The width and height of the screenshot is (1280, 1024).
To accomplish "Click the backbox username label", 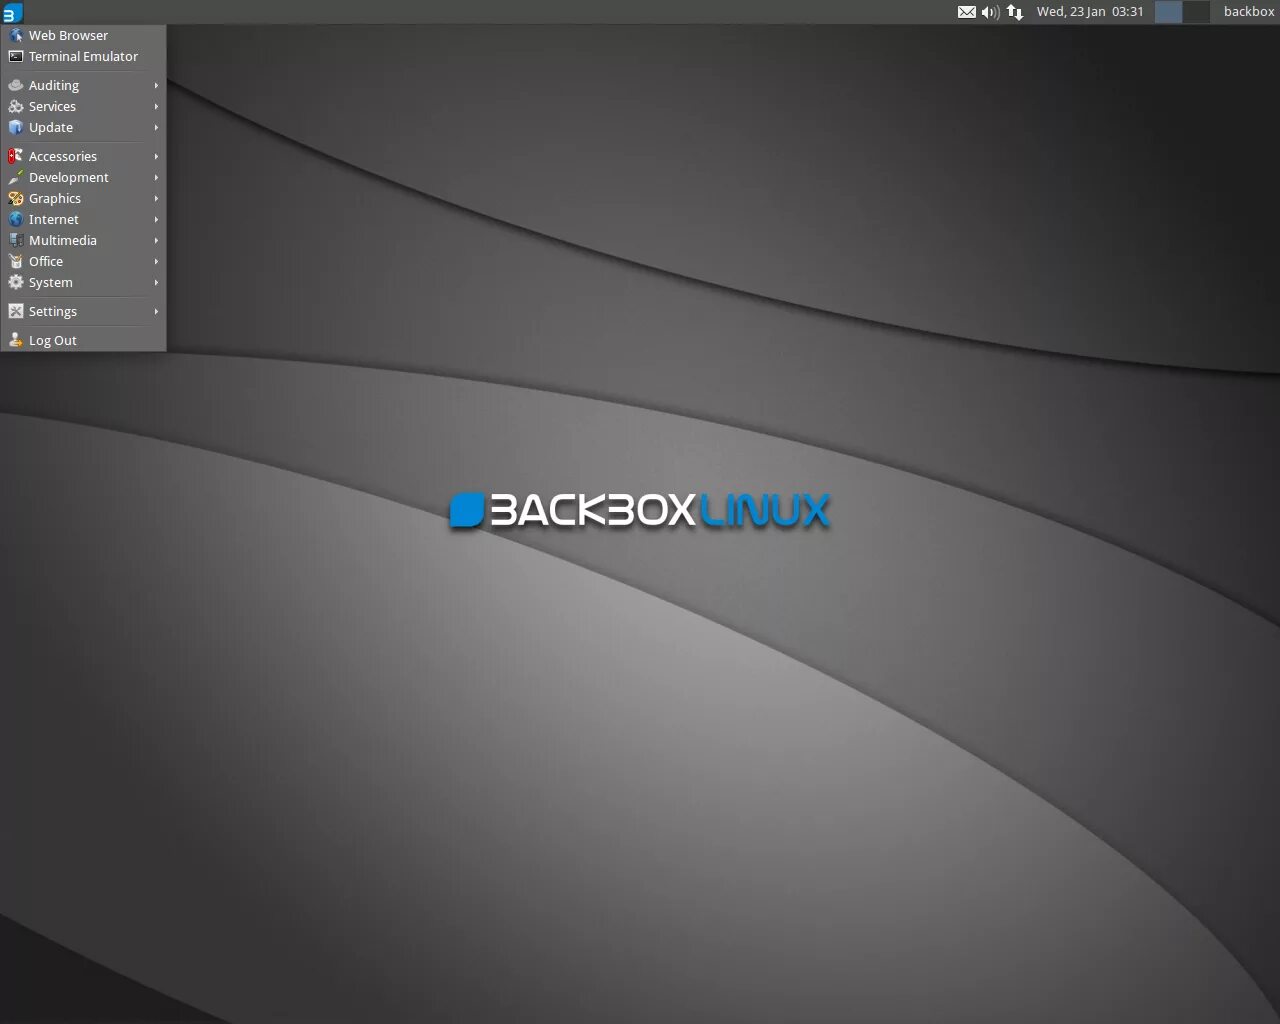I will 1247,12.
